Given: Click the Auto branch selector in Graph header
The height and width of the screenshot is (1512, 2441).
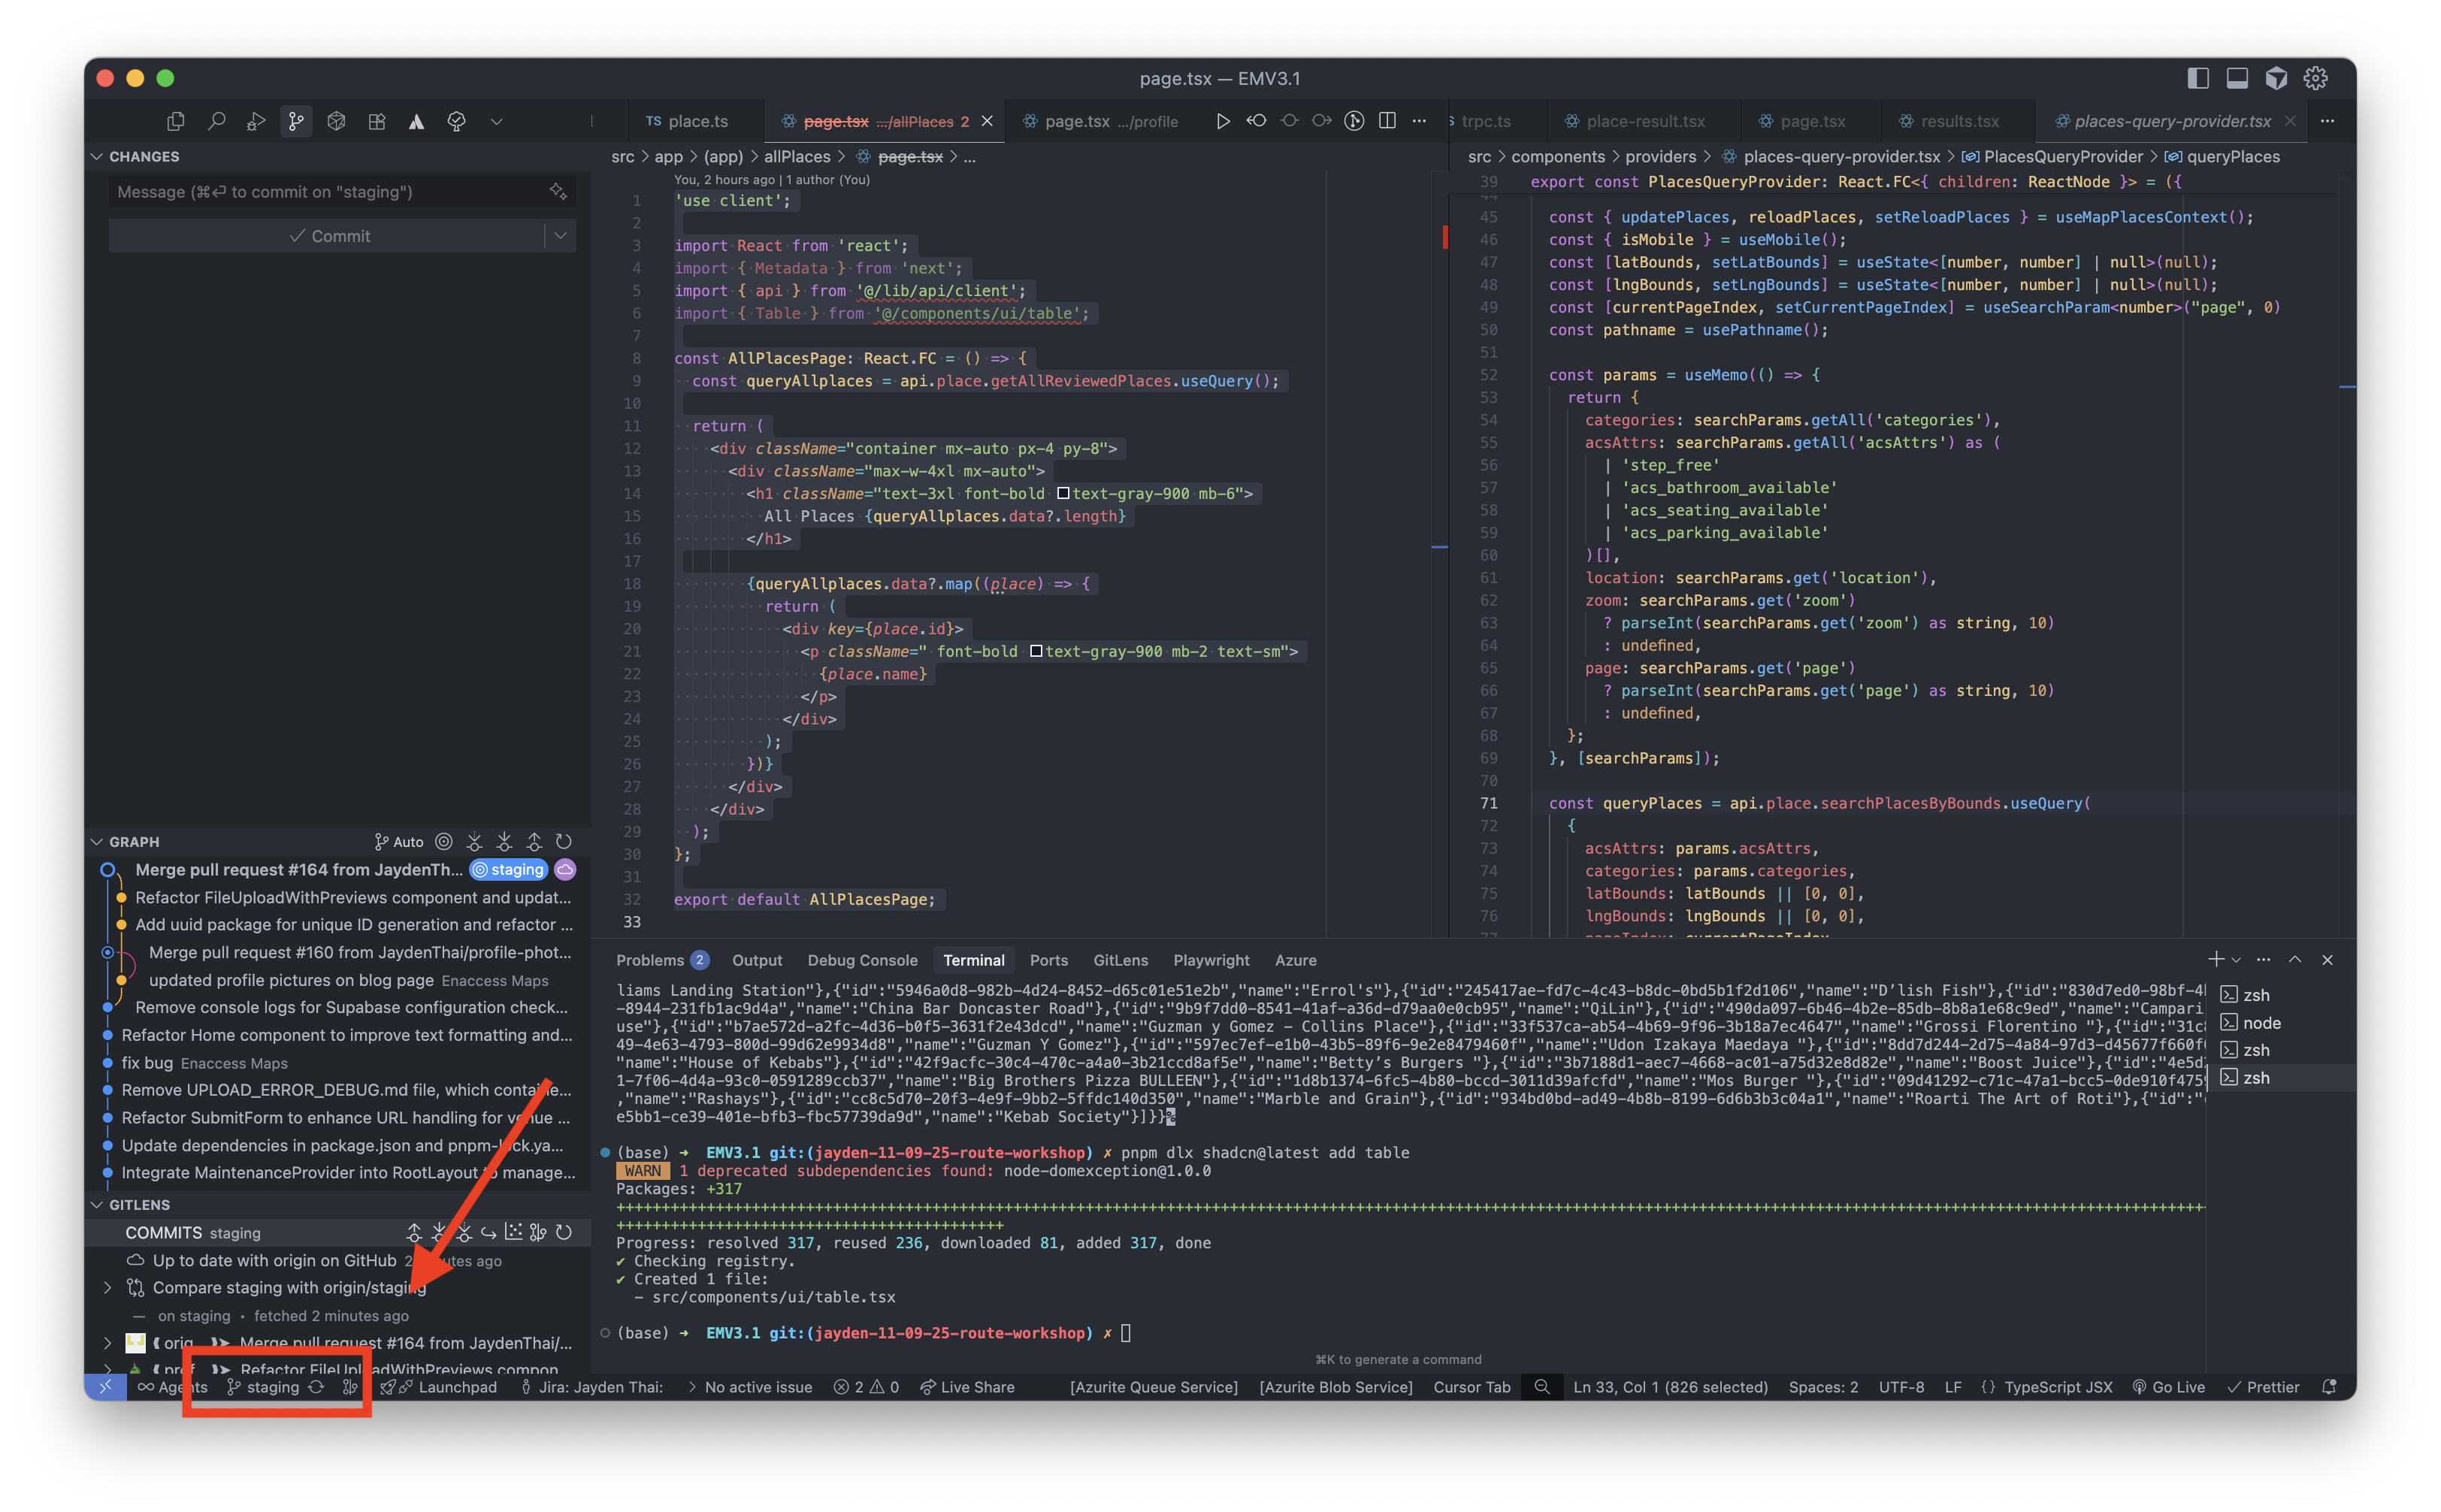Looking at the screenshot, I should (398, 842).
